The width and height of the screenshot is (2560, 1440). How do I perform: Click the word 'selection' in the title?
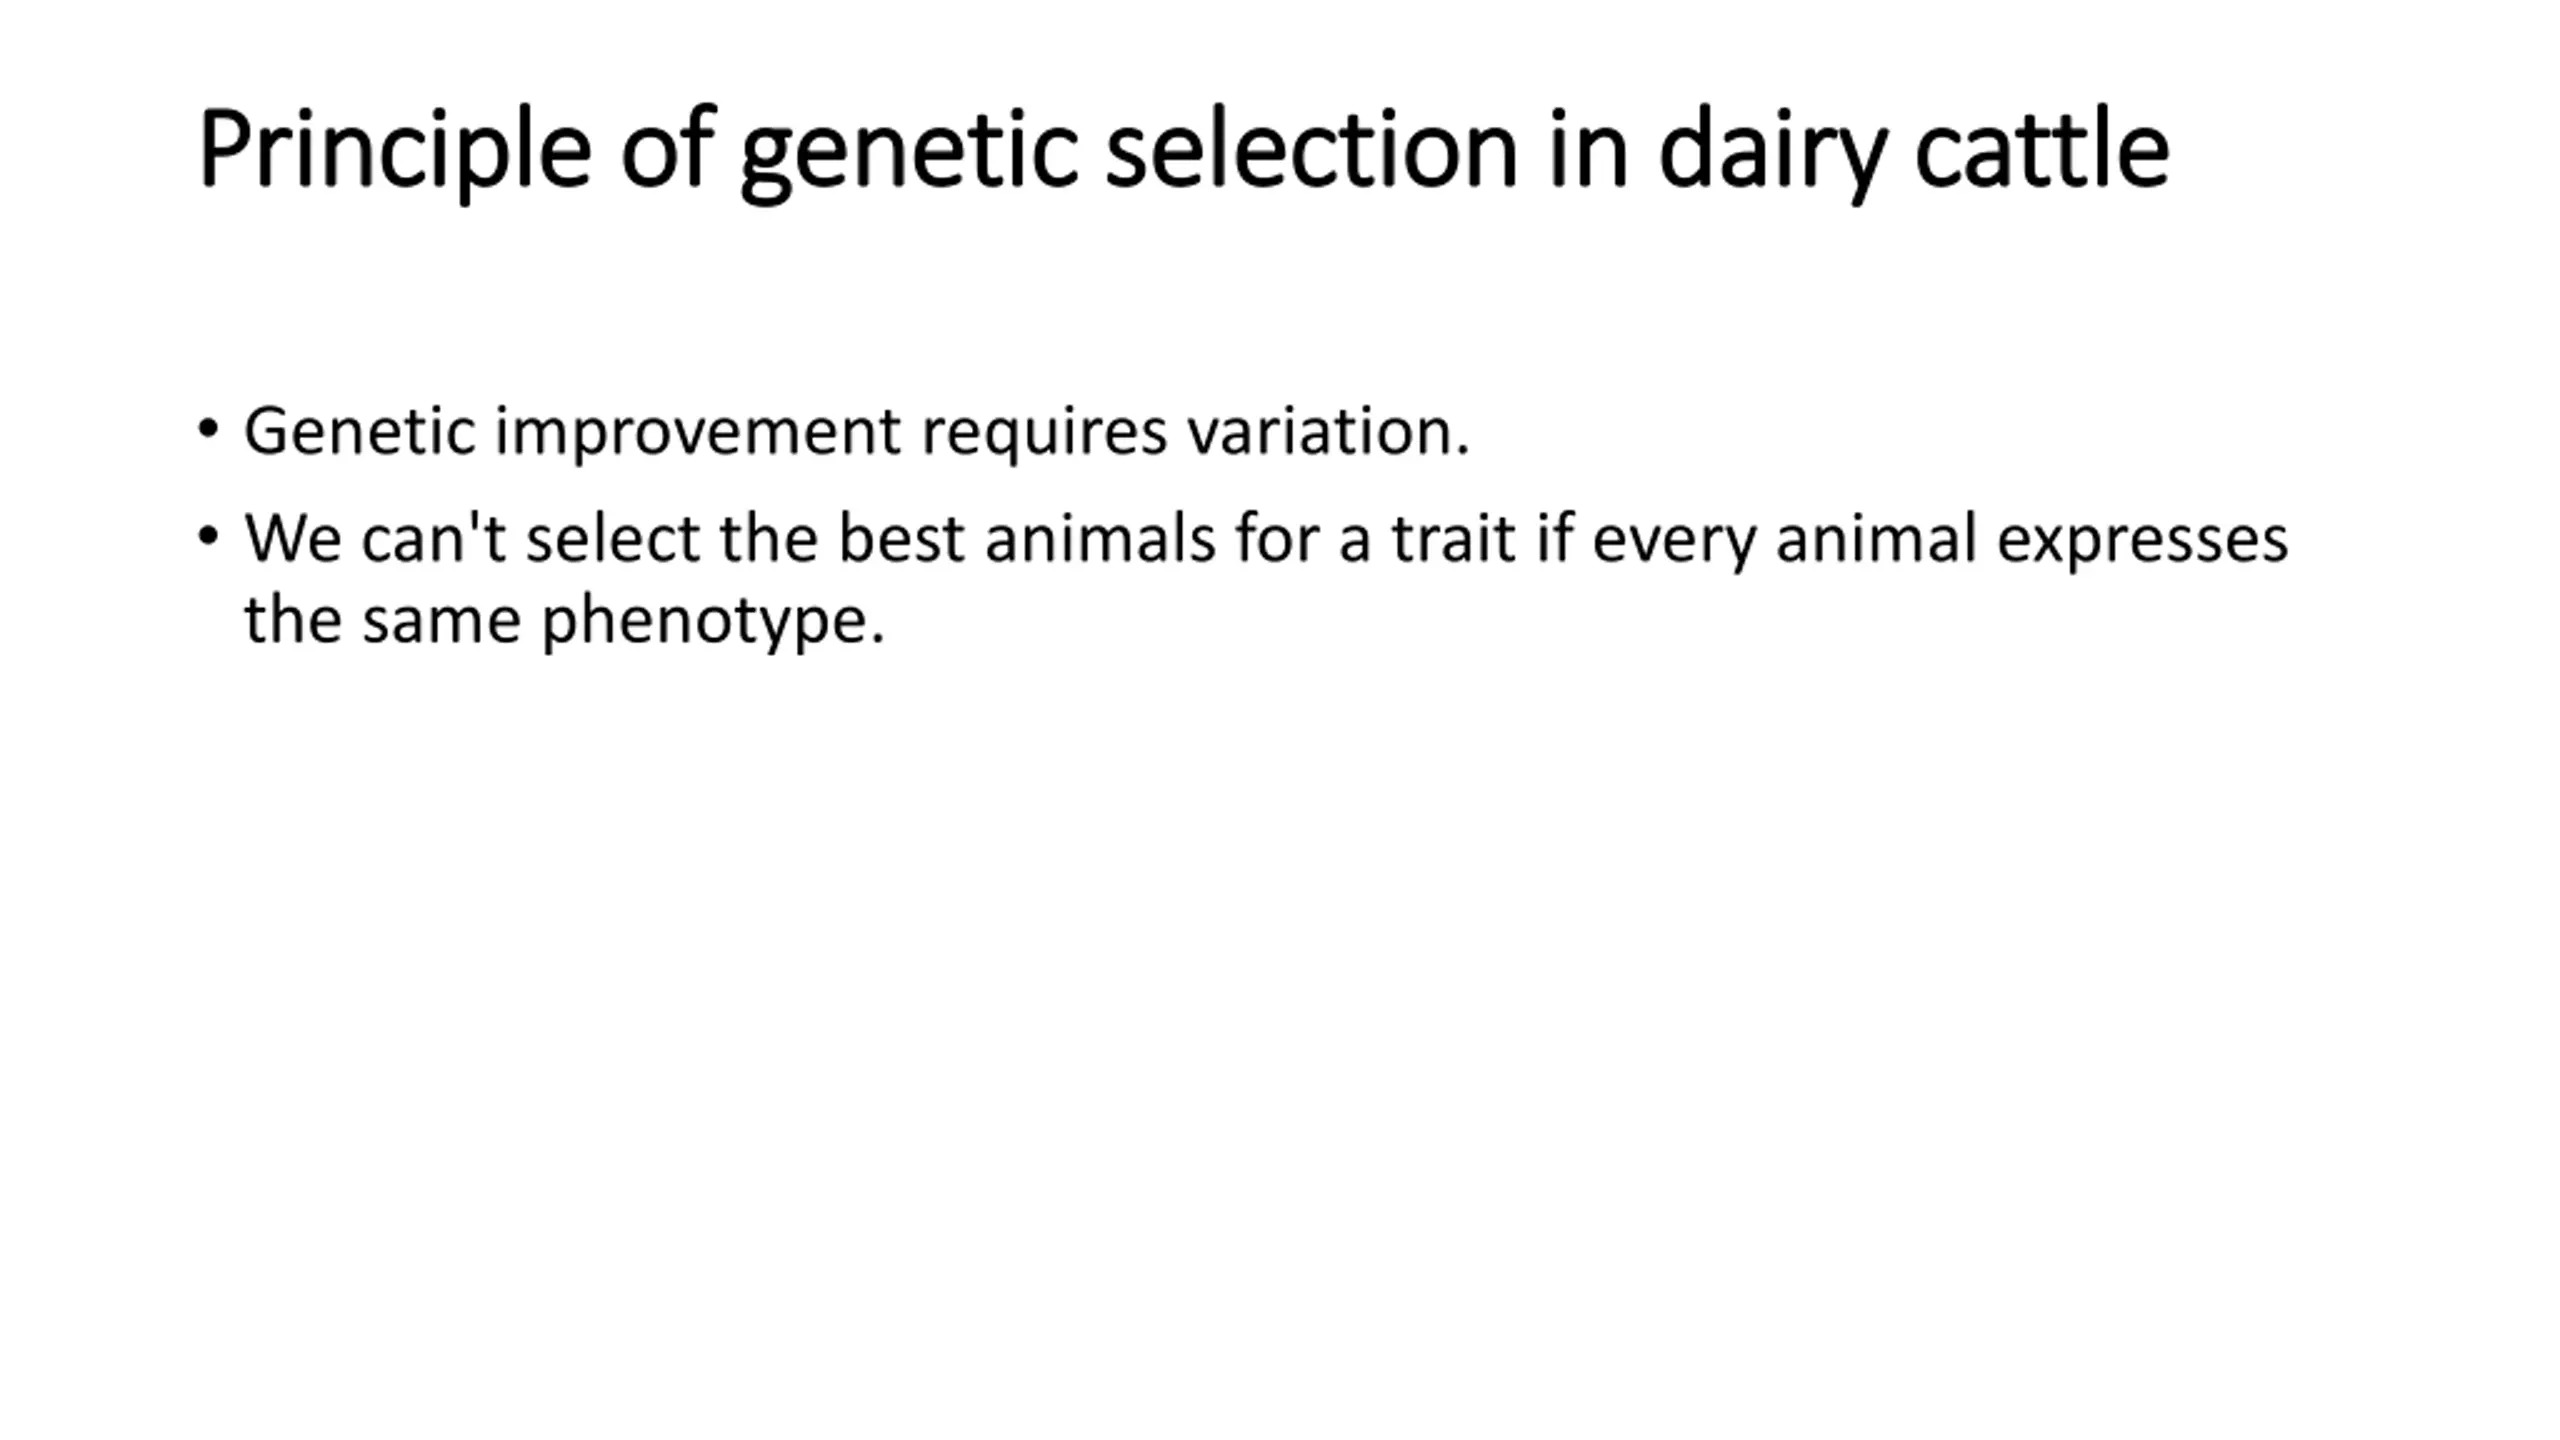point(1312,148)
